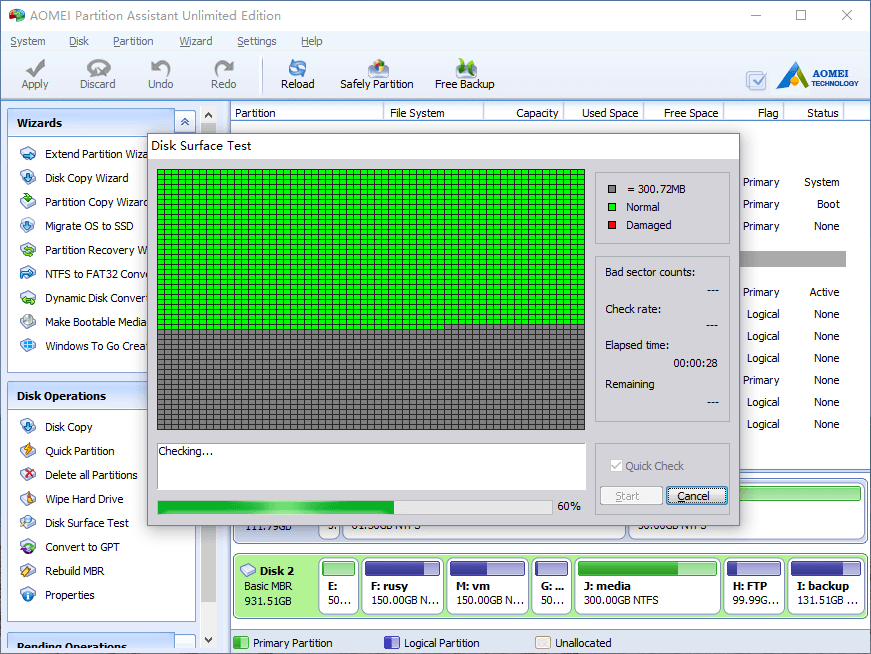Click the Migrate OS to SSD icon

coord(28,226)
